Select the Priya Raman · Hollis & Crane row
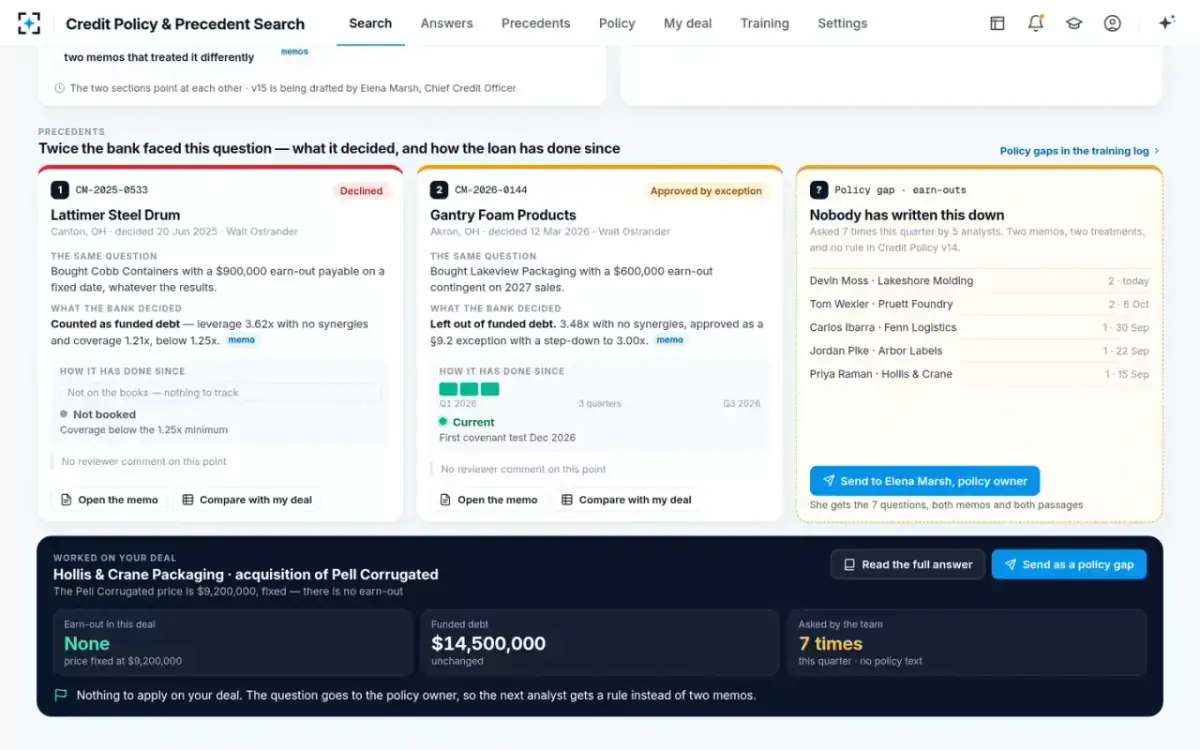 (979, 374)
